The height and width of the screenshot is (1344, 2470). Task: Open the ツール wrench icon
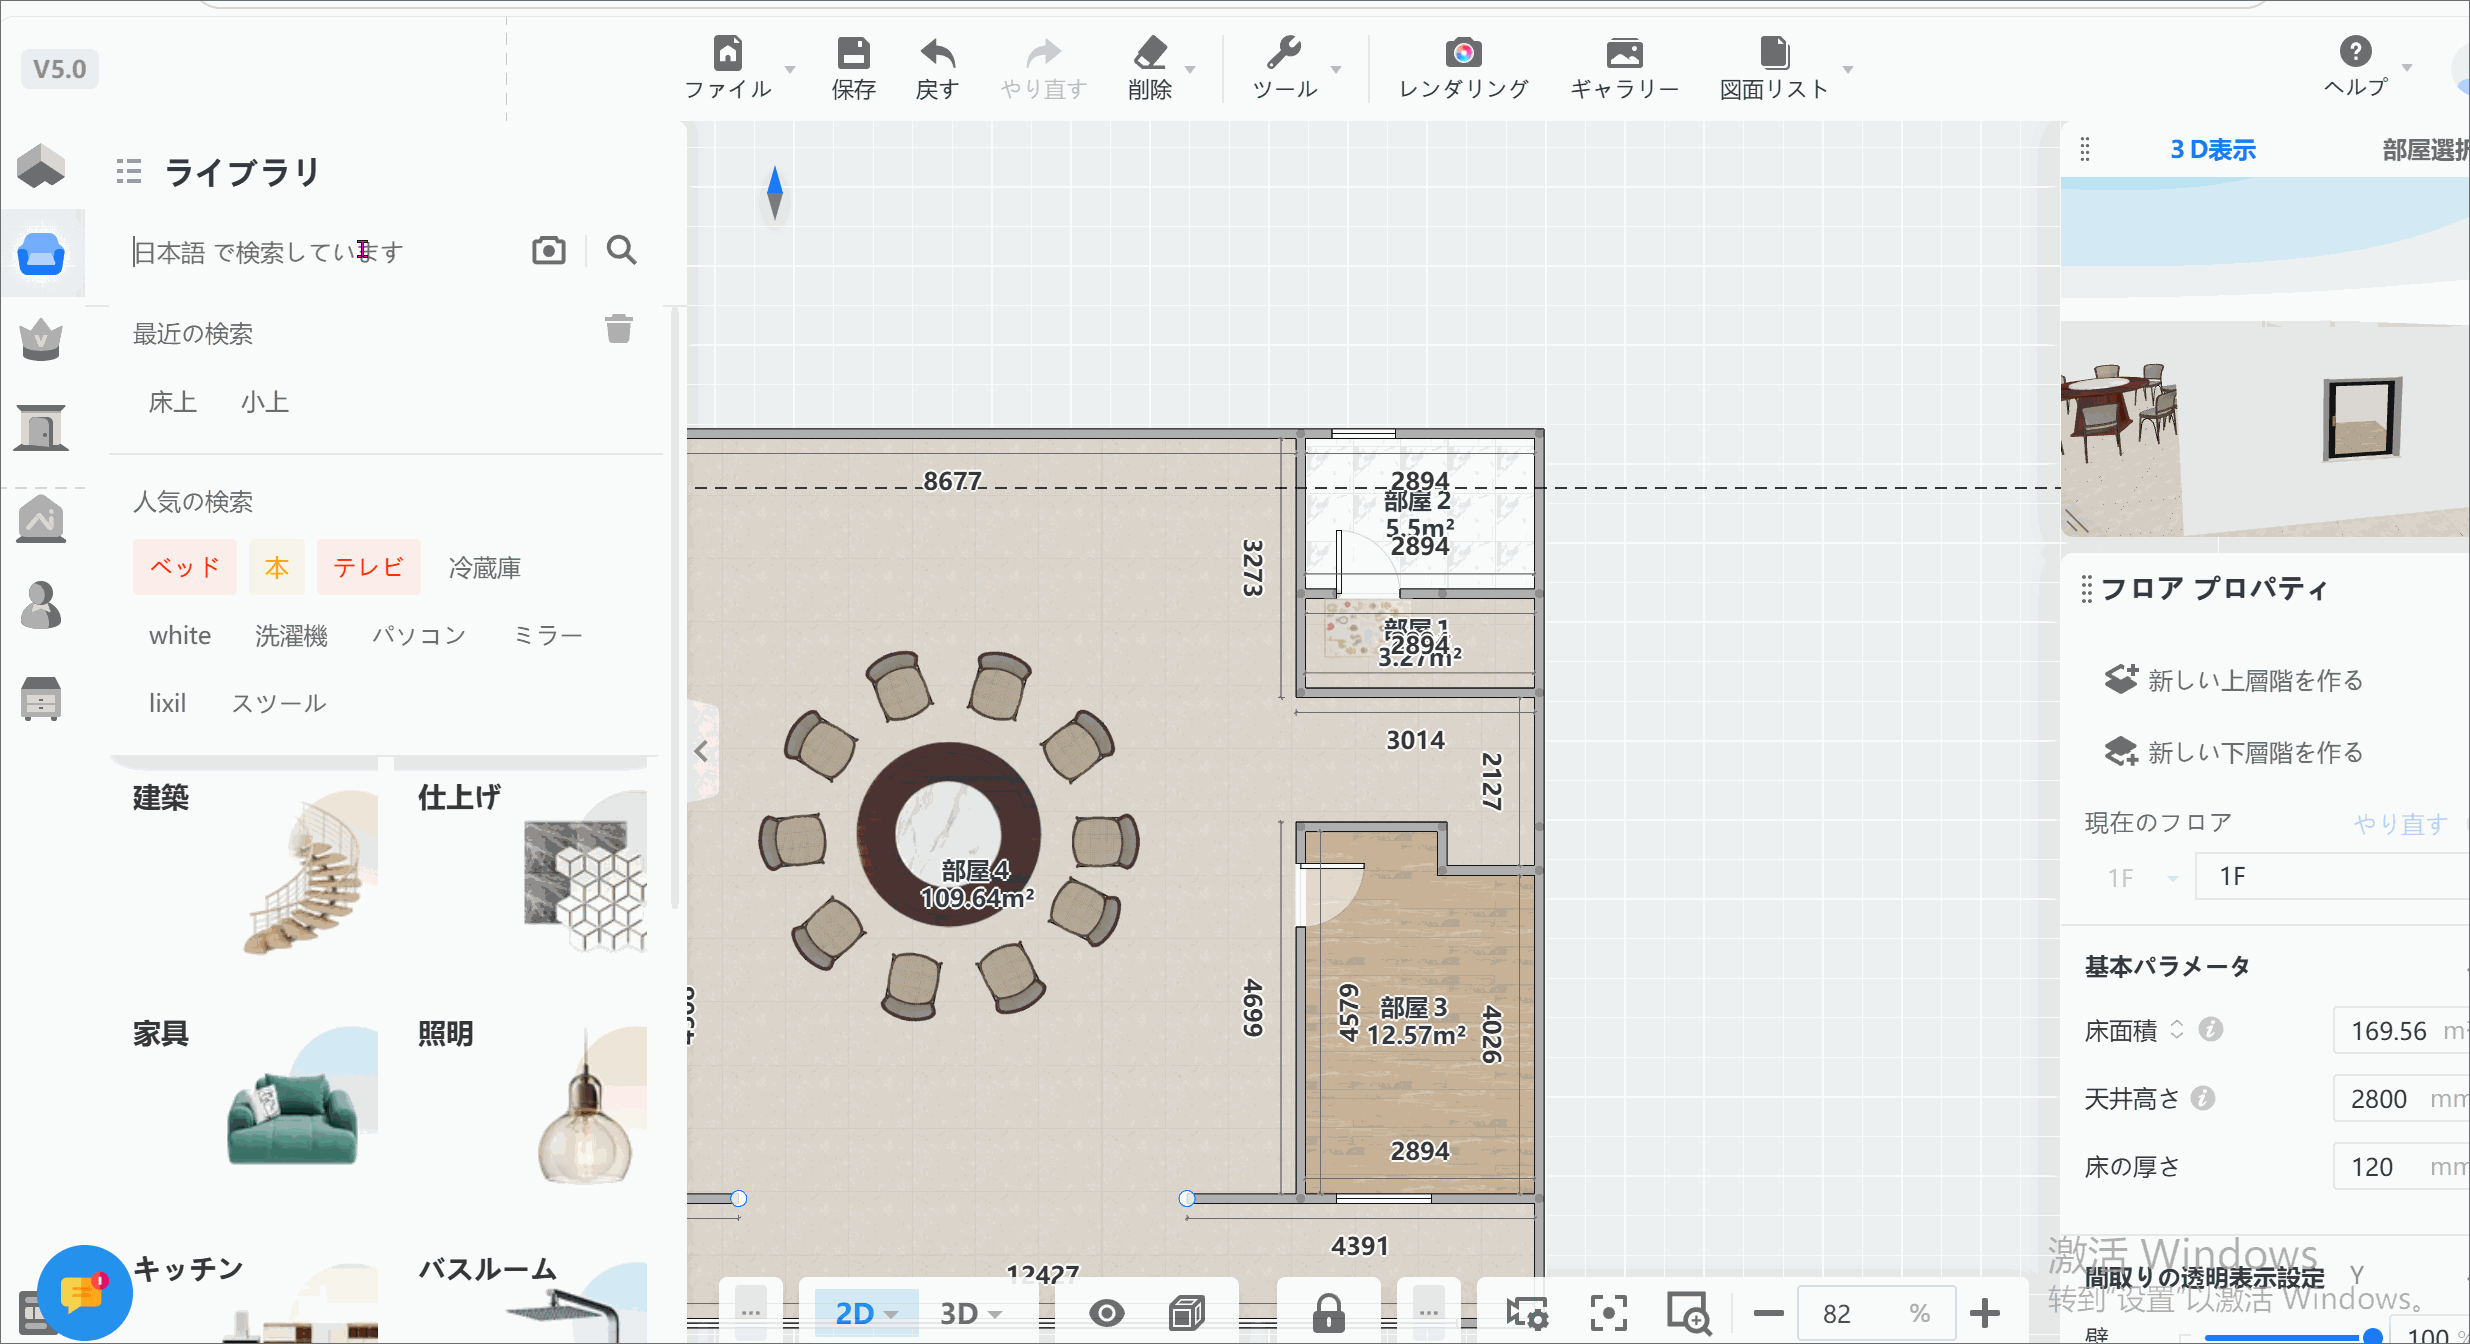(x=1284, y=52)
